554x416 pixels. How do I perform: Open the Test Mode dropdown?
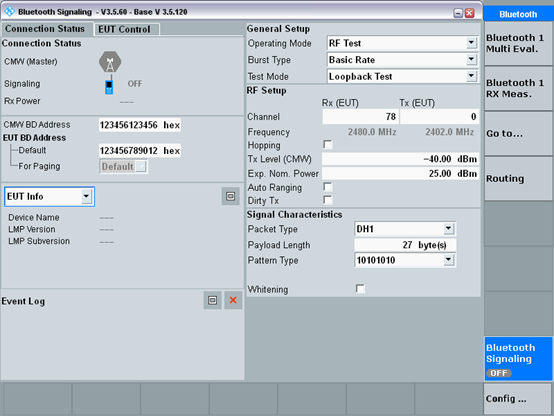(471, 76)
